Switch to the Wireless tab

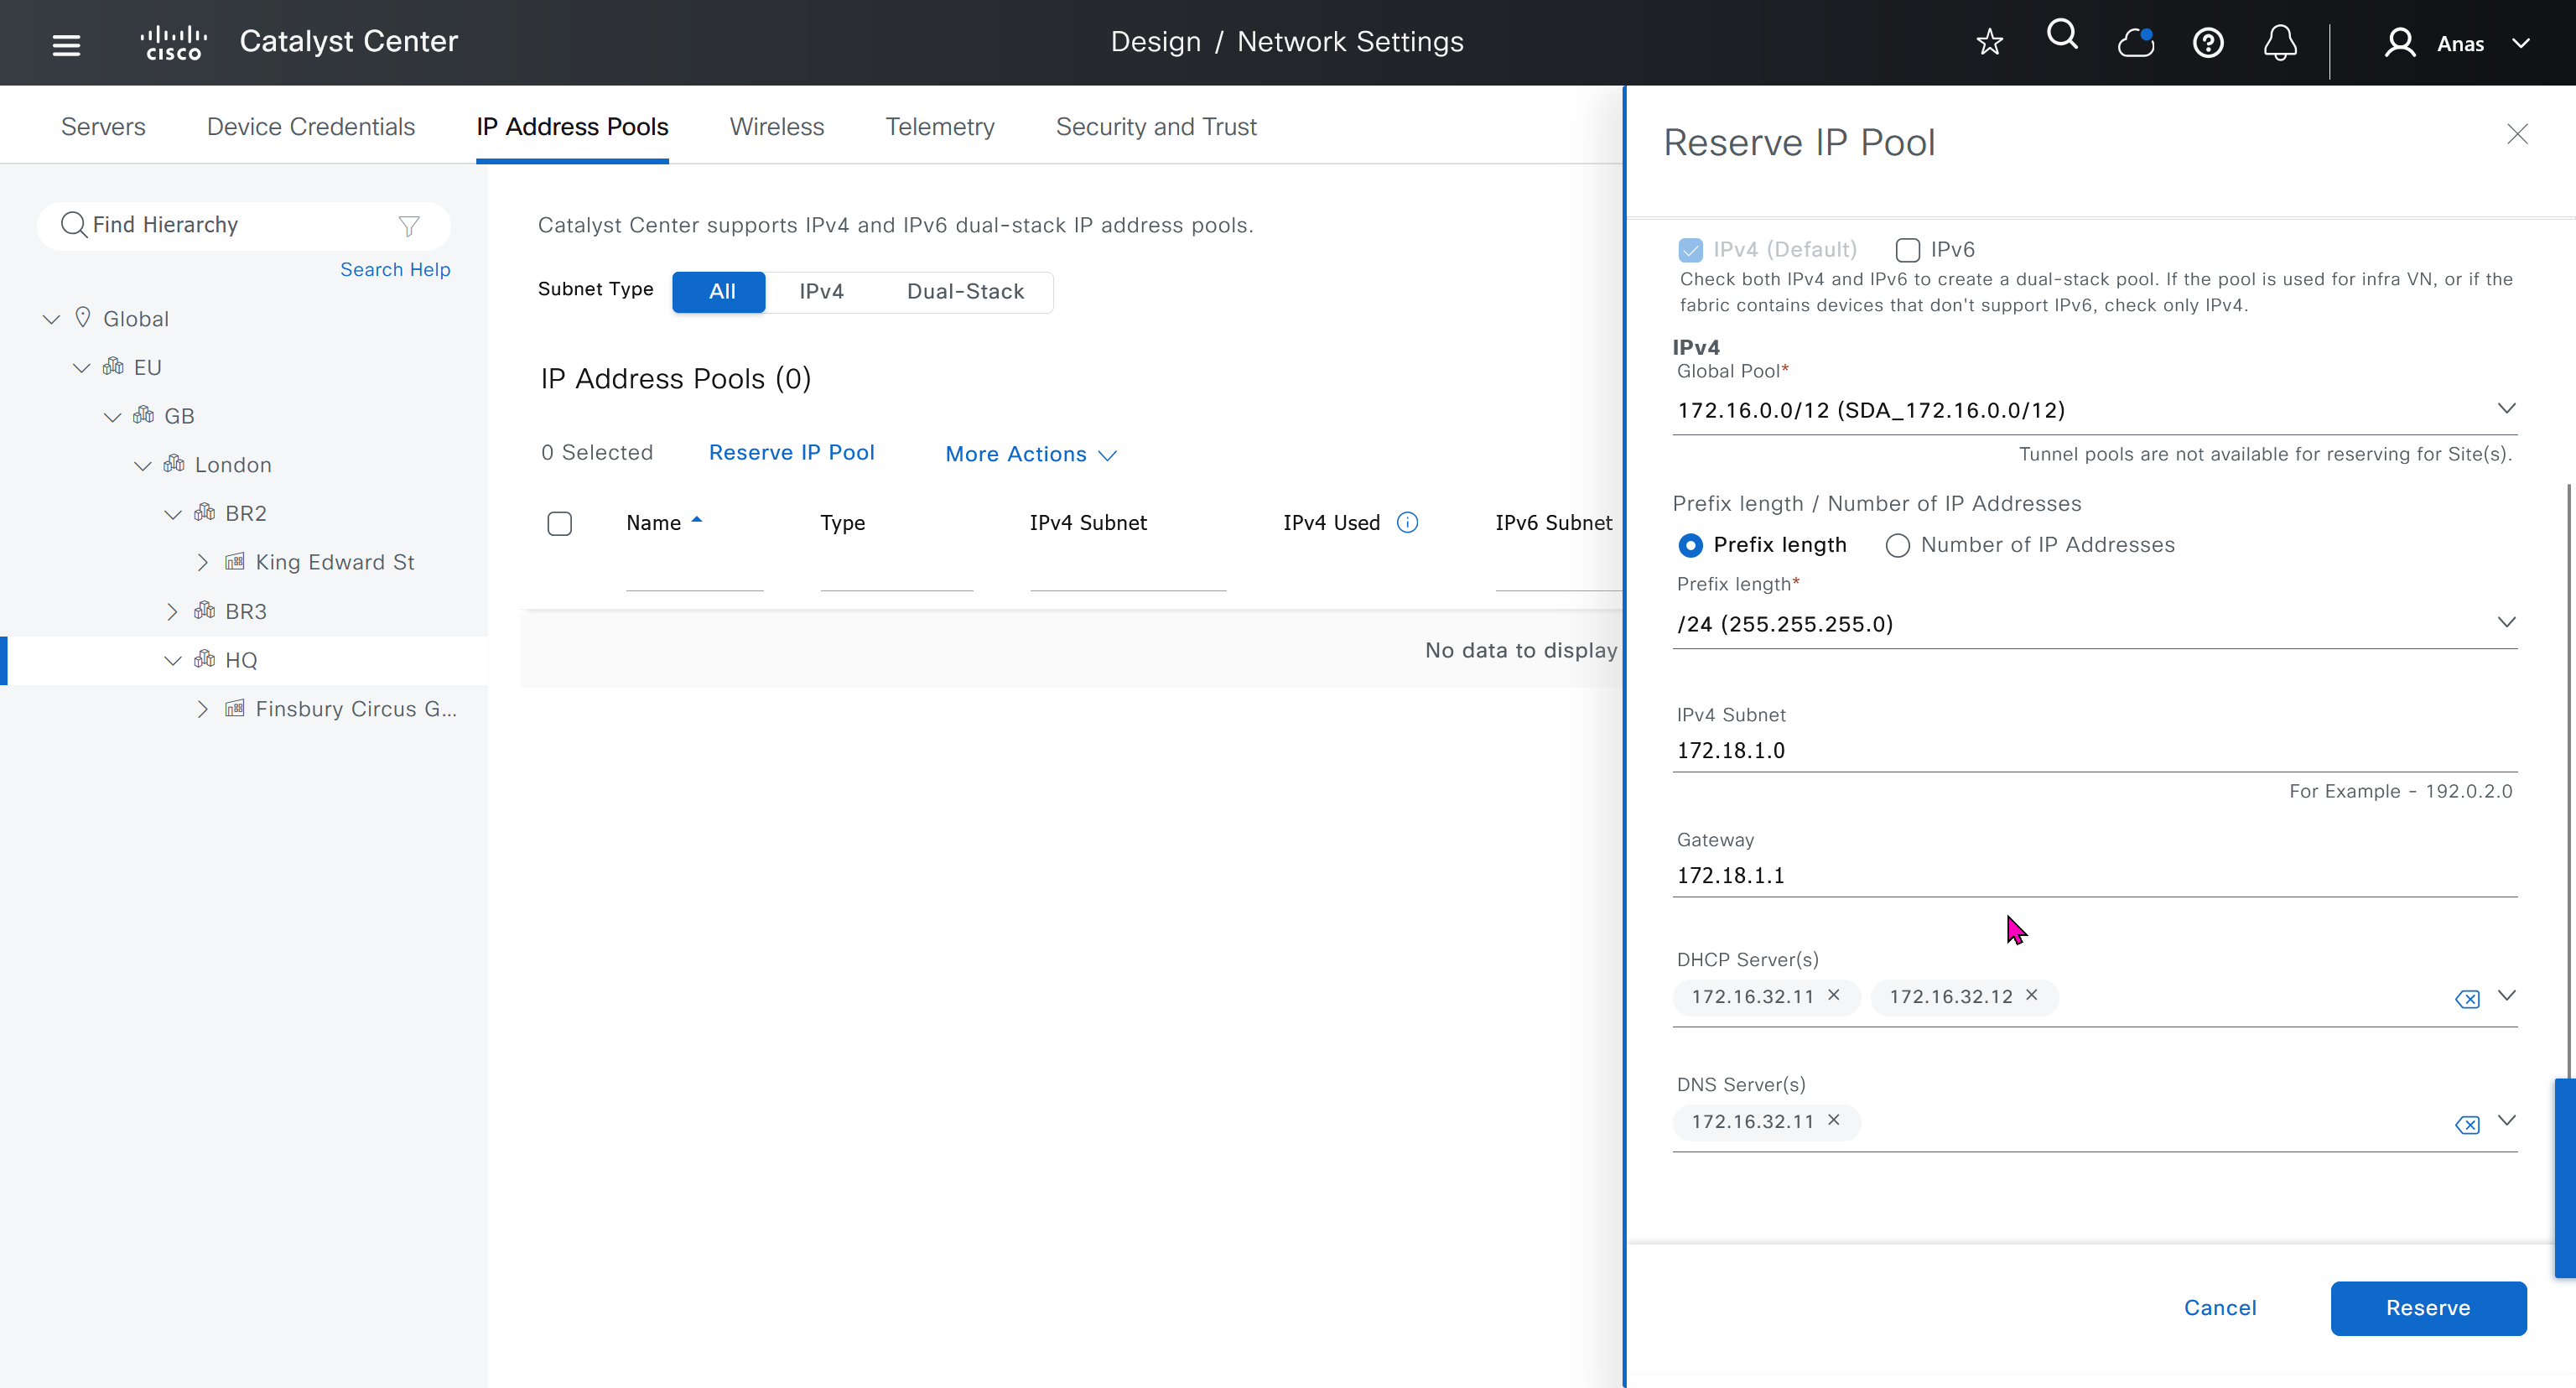(776, 127)
